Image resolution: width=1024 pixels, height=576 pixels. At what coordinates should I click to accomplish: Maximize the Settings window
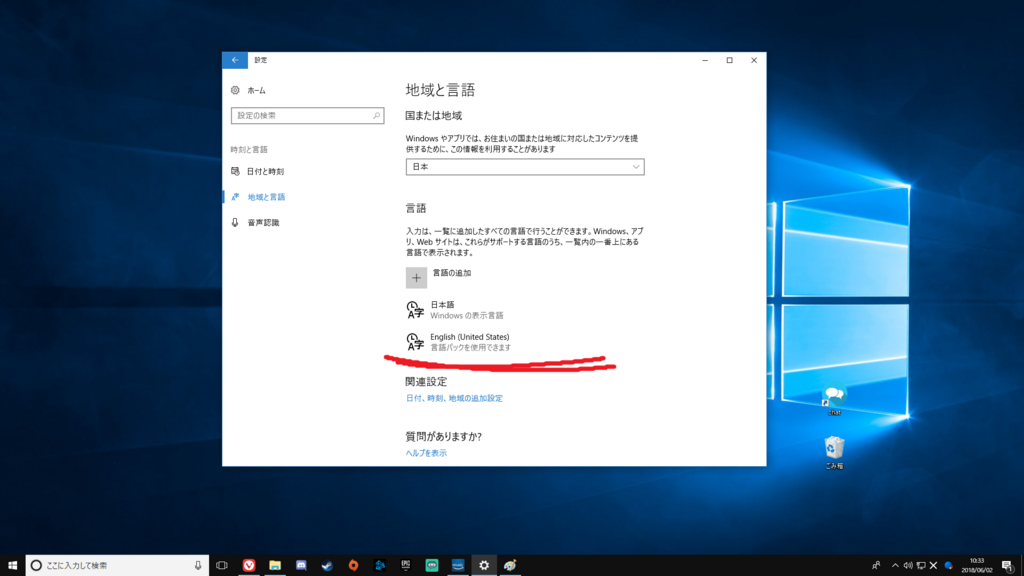pos(729,60)
